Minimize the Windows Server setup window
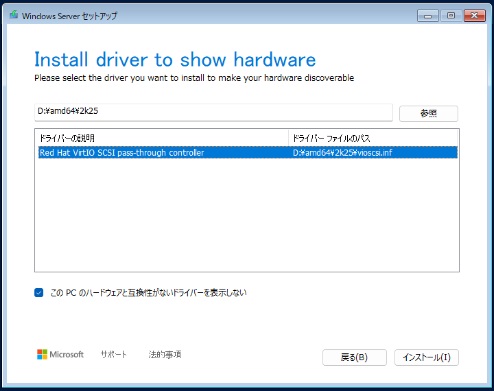 (x=428, y=16)
